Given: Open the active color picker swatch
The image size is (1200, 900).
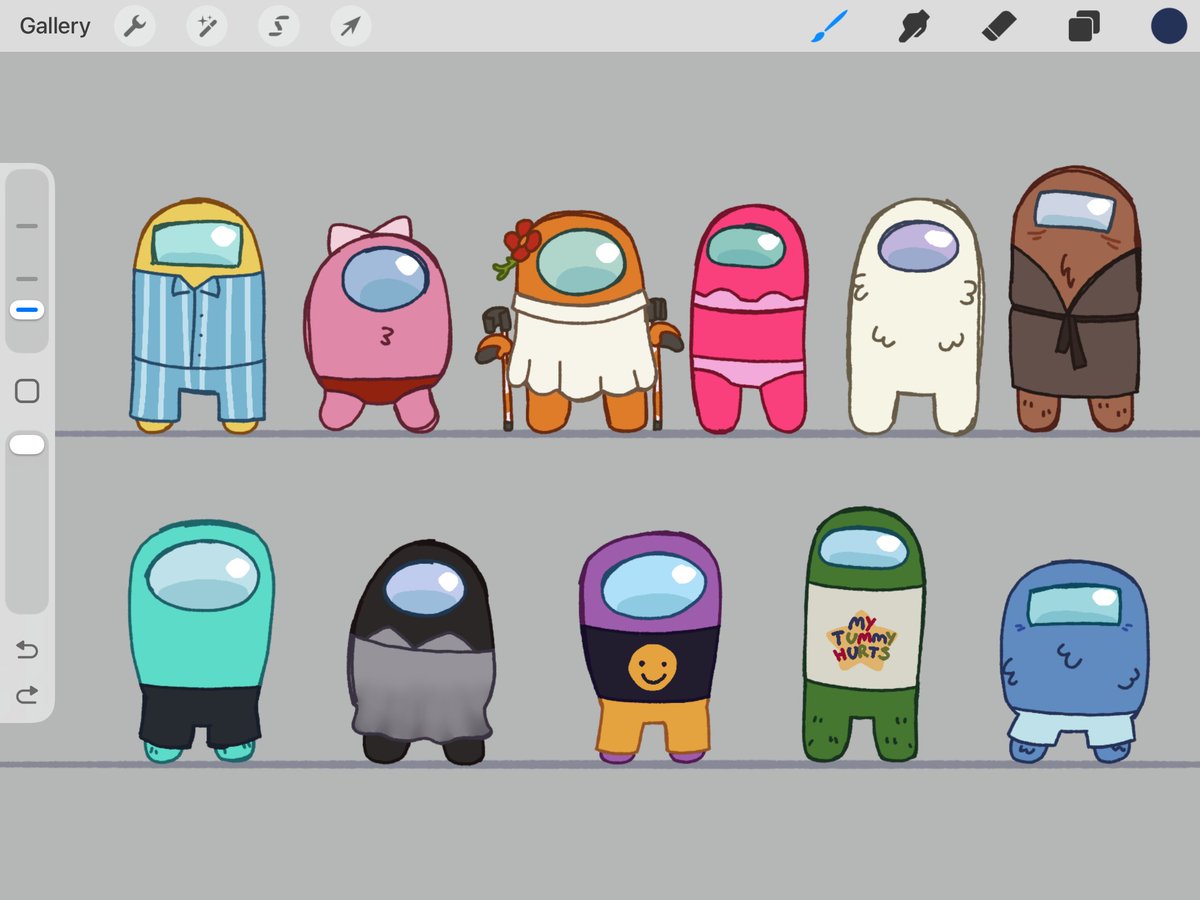Looking at the screenshot, I should point(1168,26).
